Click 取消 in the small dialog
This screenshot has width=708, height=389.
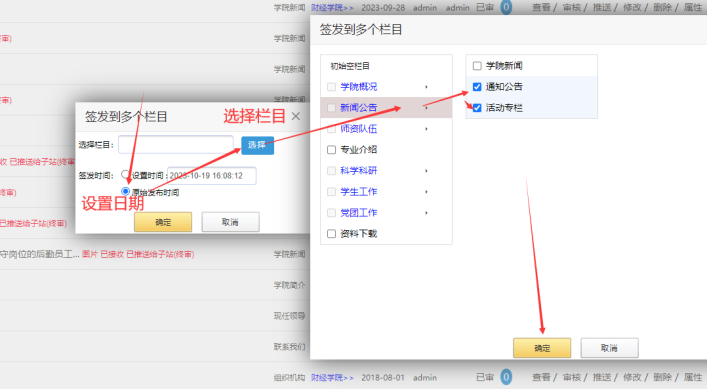[x=230, y=222]
